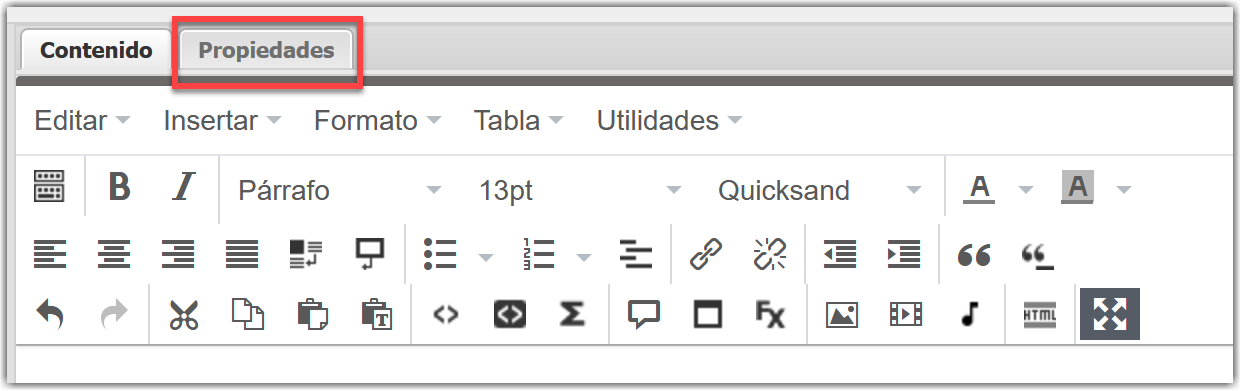Insert an image using picture icon
The height and width of the screenshot is (391, 1241).
coord(842,314)
